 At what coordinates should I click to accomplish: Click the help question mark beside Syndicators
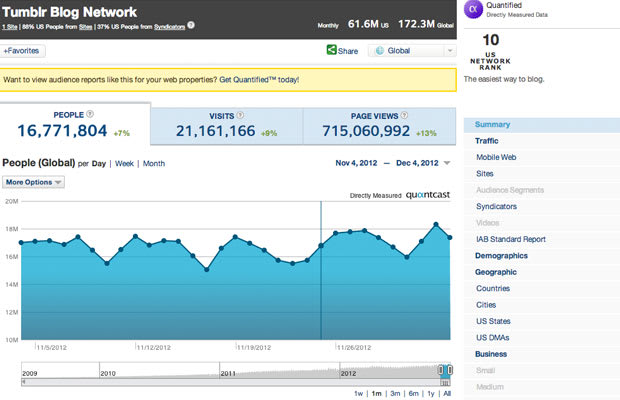click(x=191, y=25)
